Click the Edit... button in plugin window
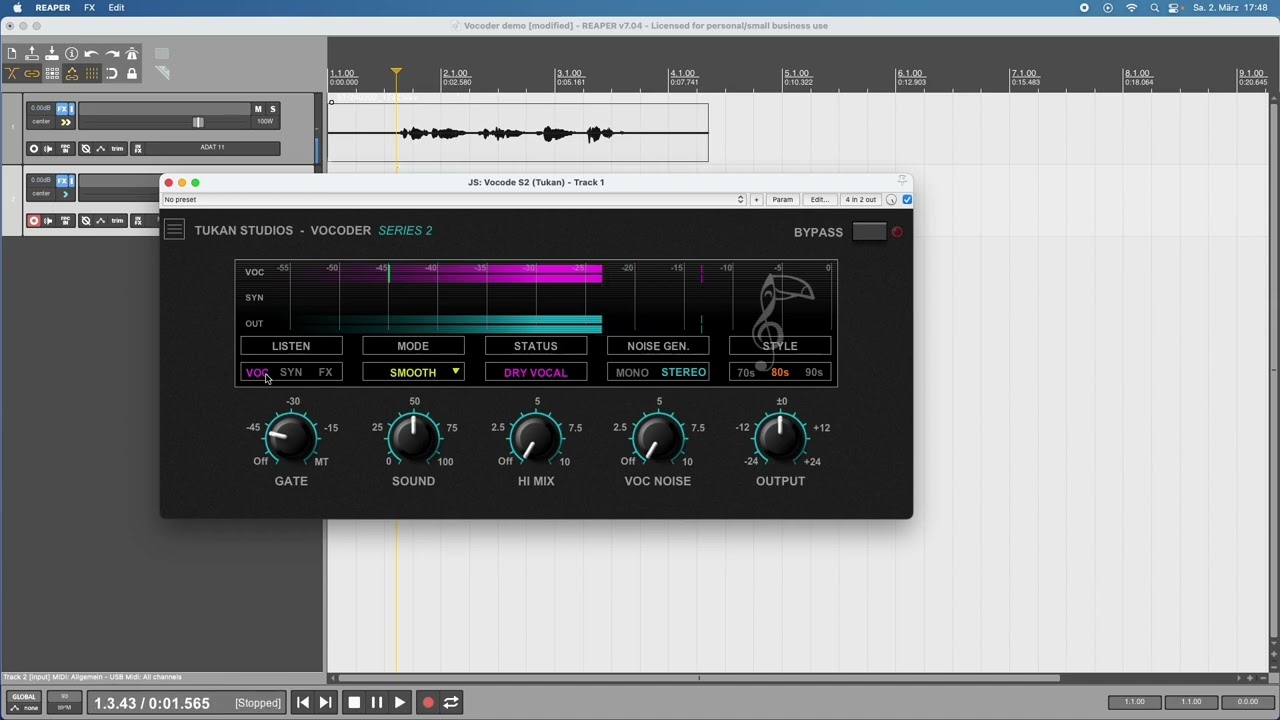Image resolution: width=1280 pixels, height=720 pixels. pyautogui.click(x=819, y=199)
